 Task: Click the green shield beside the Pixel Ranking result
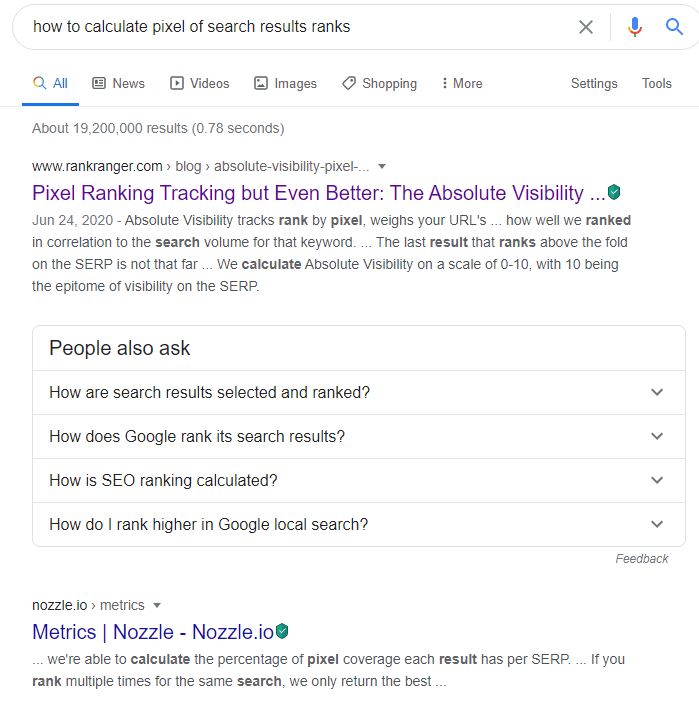pyautogui.click(x=614, y=192)
